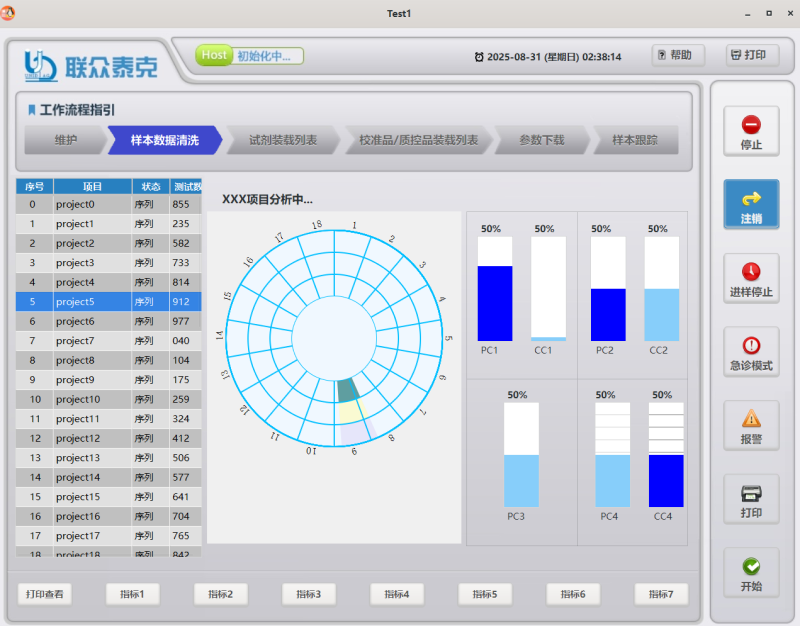Select the project4 row
The width and height of the screenshot is (800, 626).
pyautogui.click(x=109, y=282)
